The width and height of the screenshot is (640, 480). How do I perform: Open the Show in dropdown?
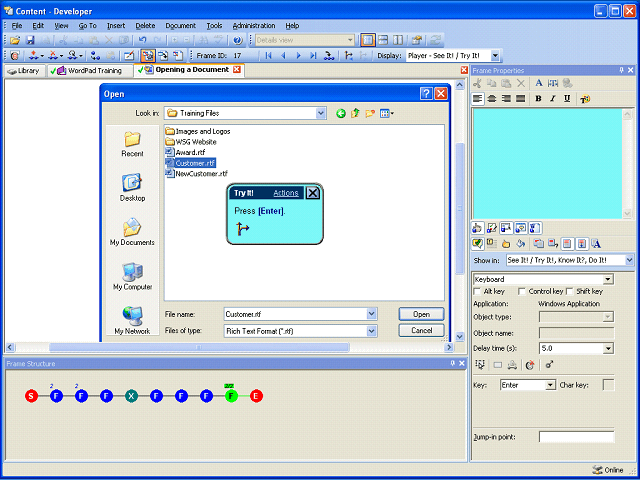tap(629, 260)
